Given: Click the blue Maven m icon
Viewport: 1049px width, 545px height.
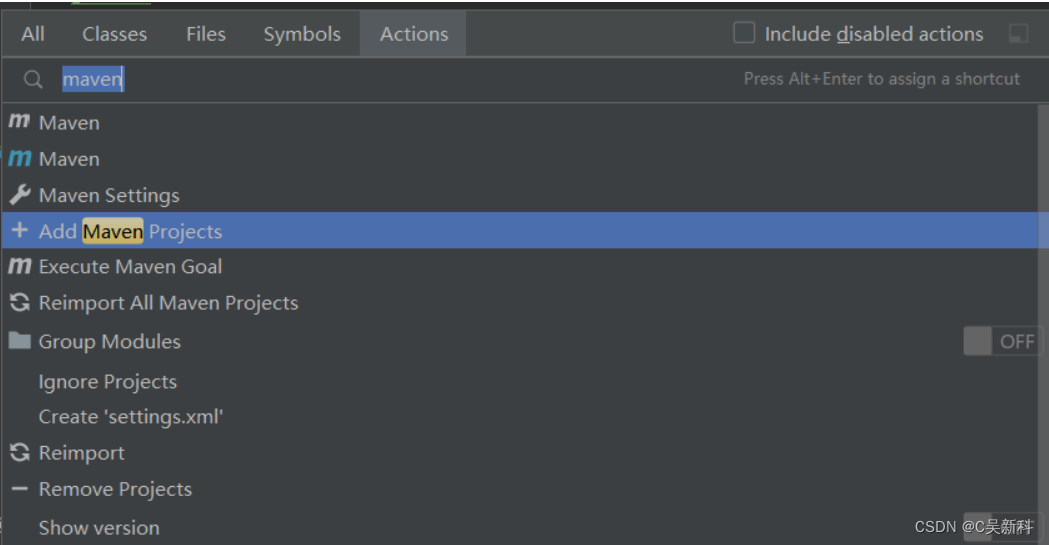Looking at the screenshot, I should coord(19,158).
